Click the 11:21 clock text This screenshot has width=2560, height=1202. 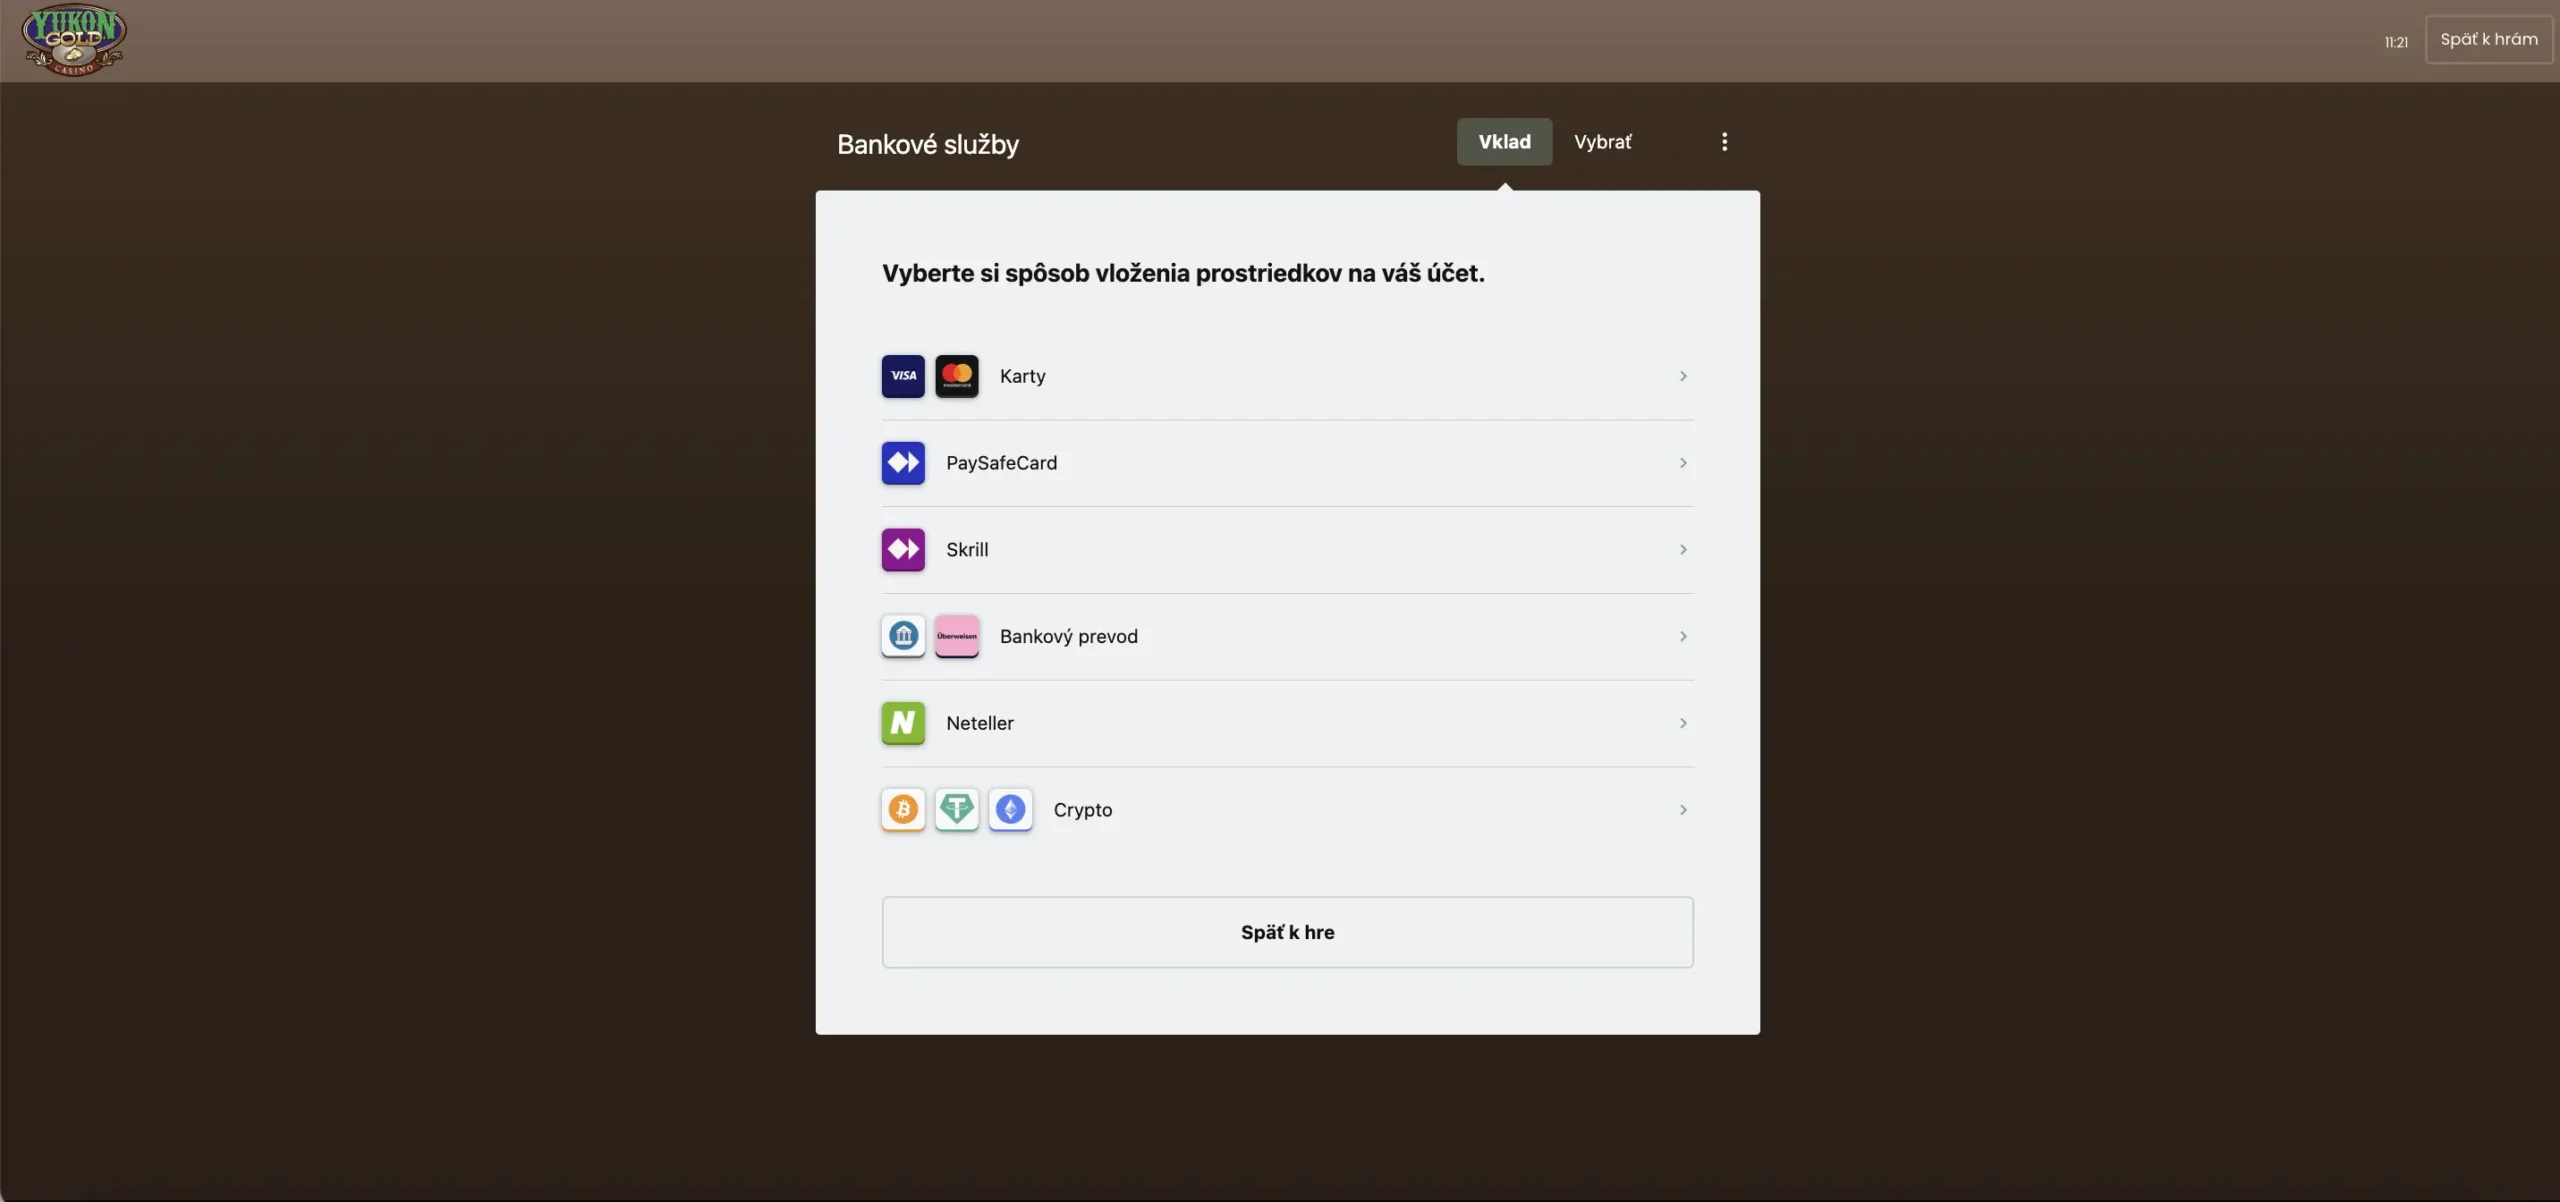coord(2396,42)
